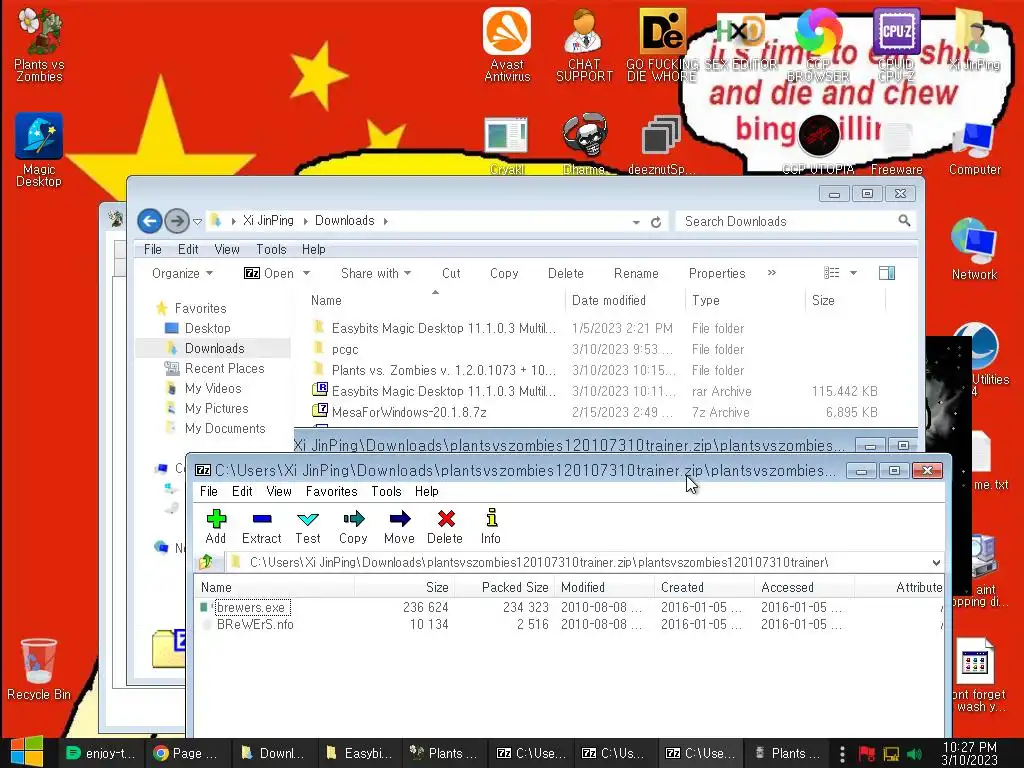Open the Explorer Edit menu

pos(188,249)
